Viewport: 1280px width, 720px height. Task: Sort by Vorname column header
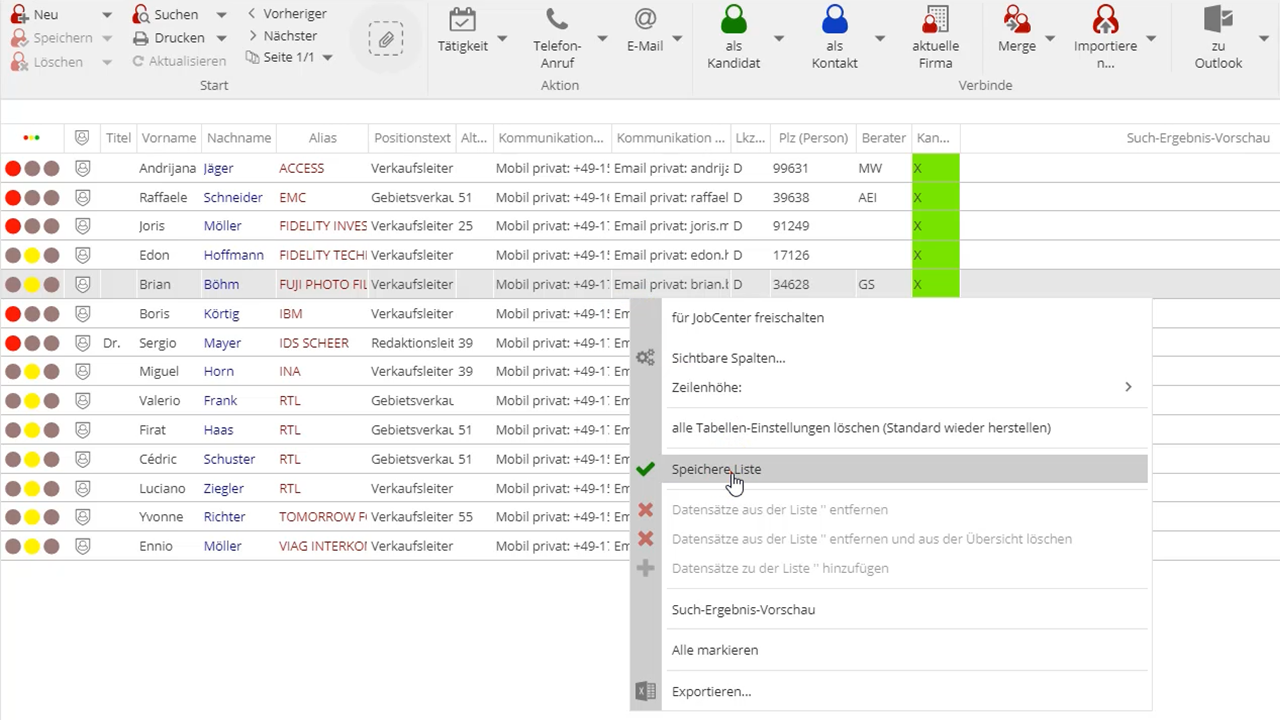click(x=168, y=138)
